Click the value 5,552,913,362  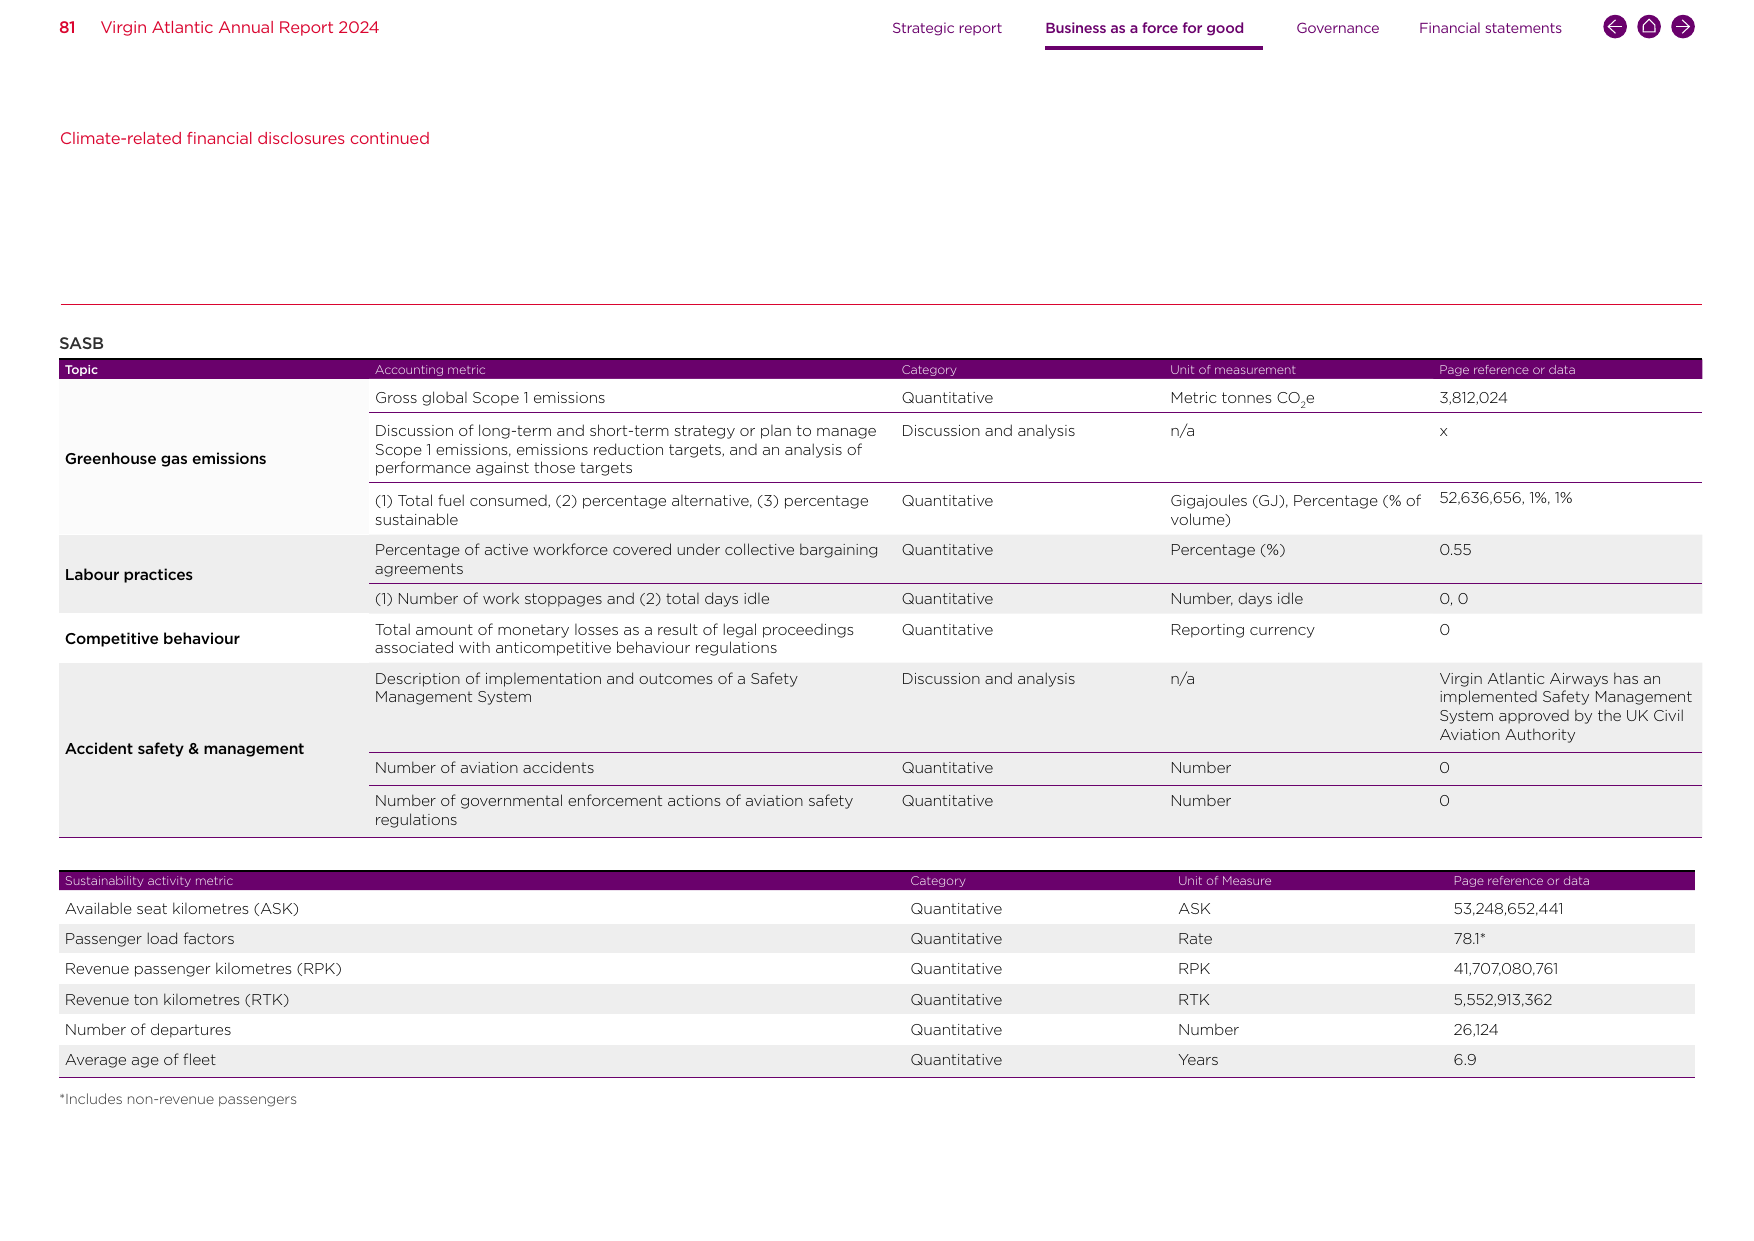coord(1502,1000)
